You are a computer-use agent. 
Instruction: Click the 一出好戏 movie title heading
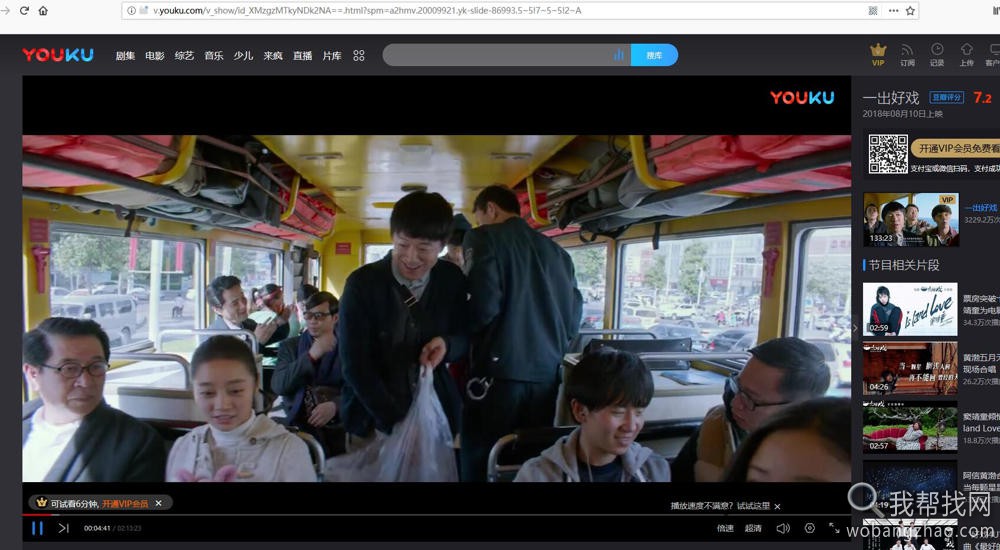(x=891, y=98)
